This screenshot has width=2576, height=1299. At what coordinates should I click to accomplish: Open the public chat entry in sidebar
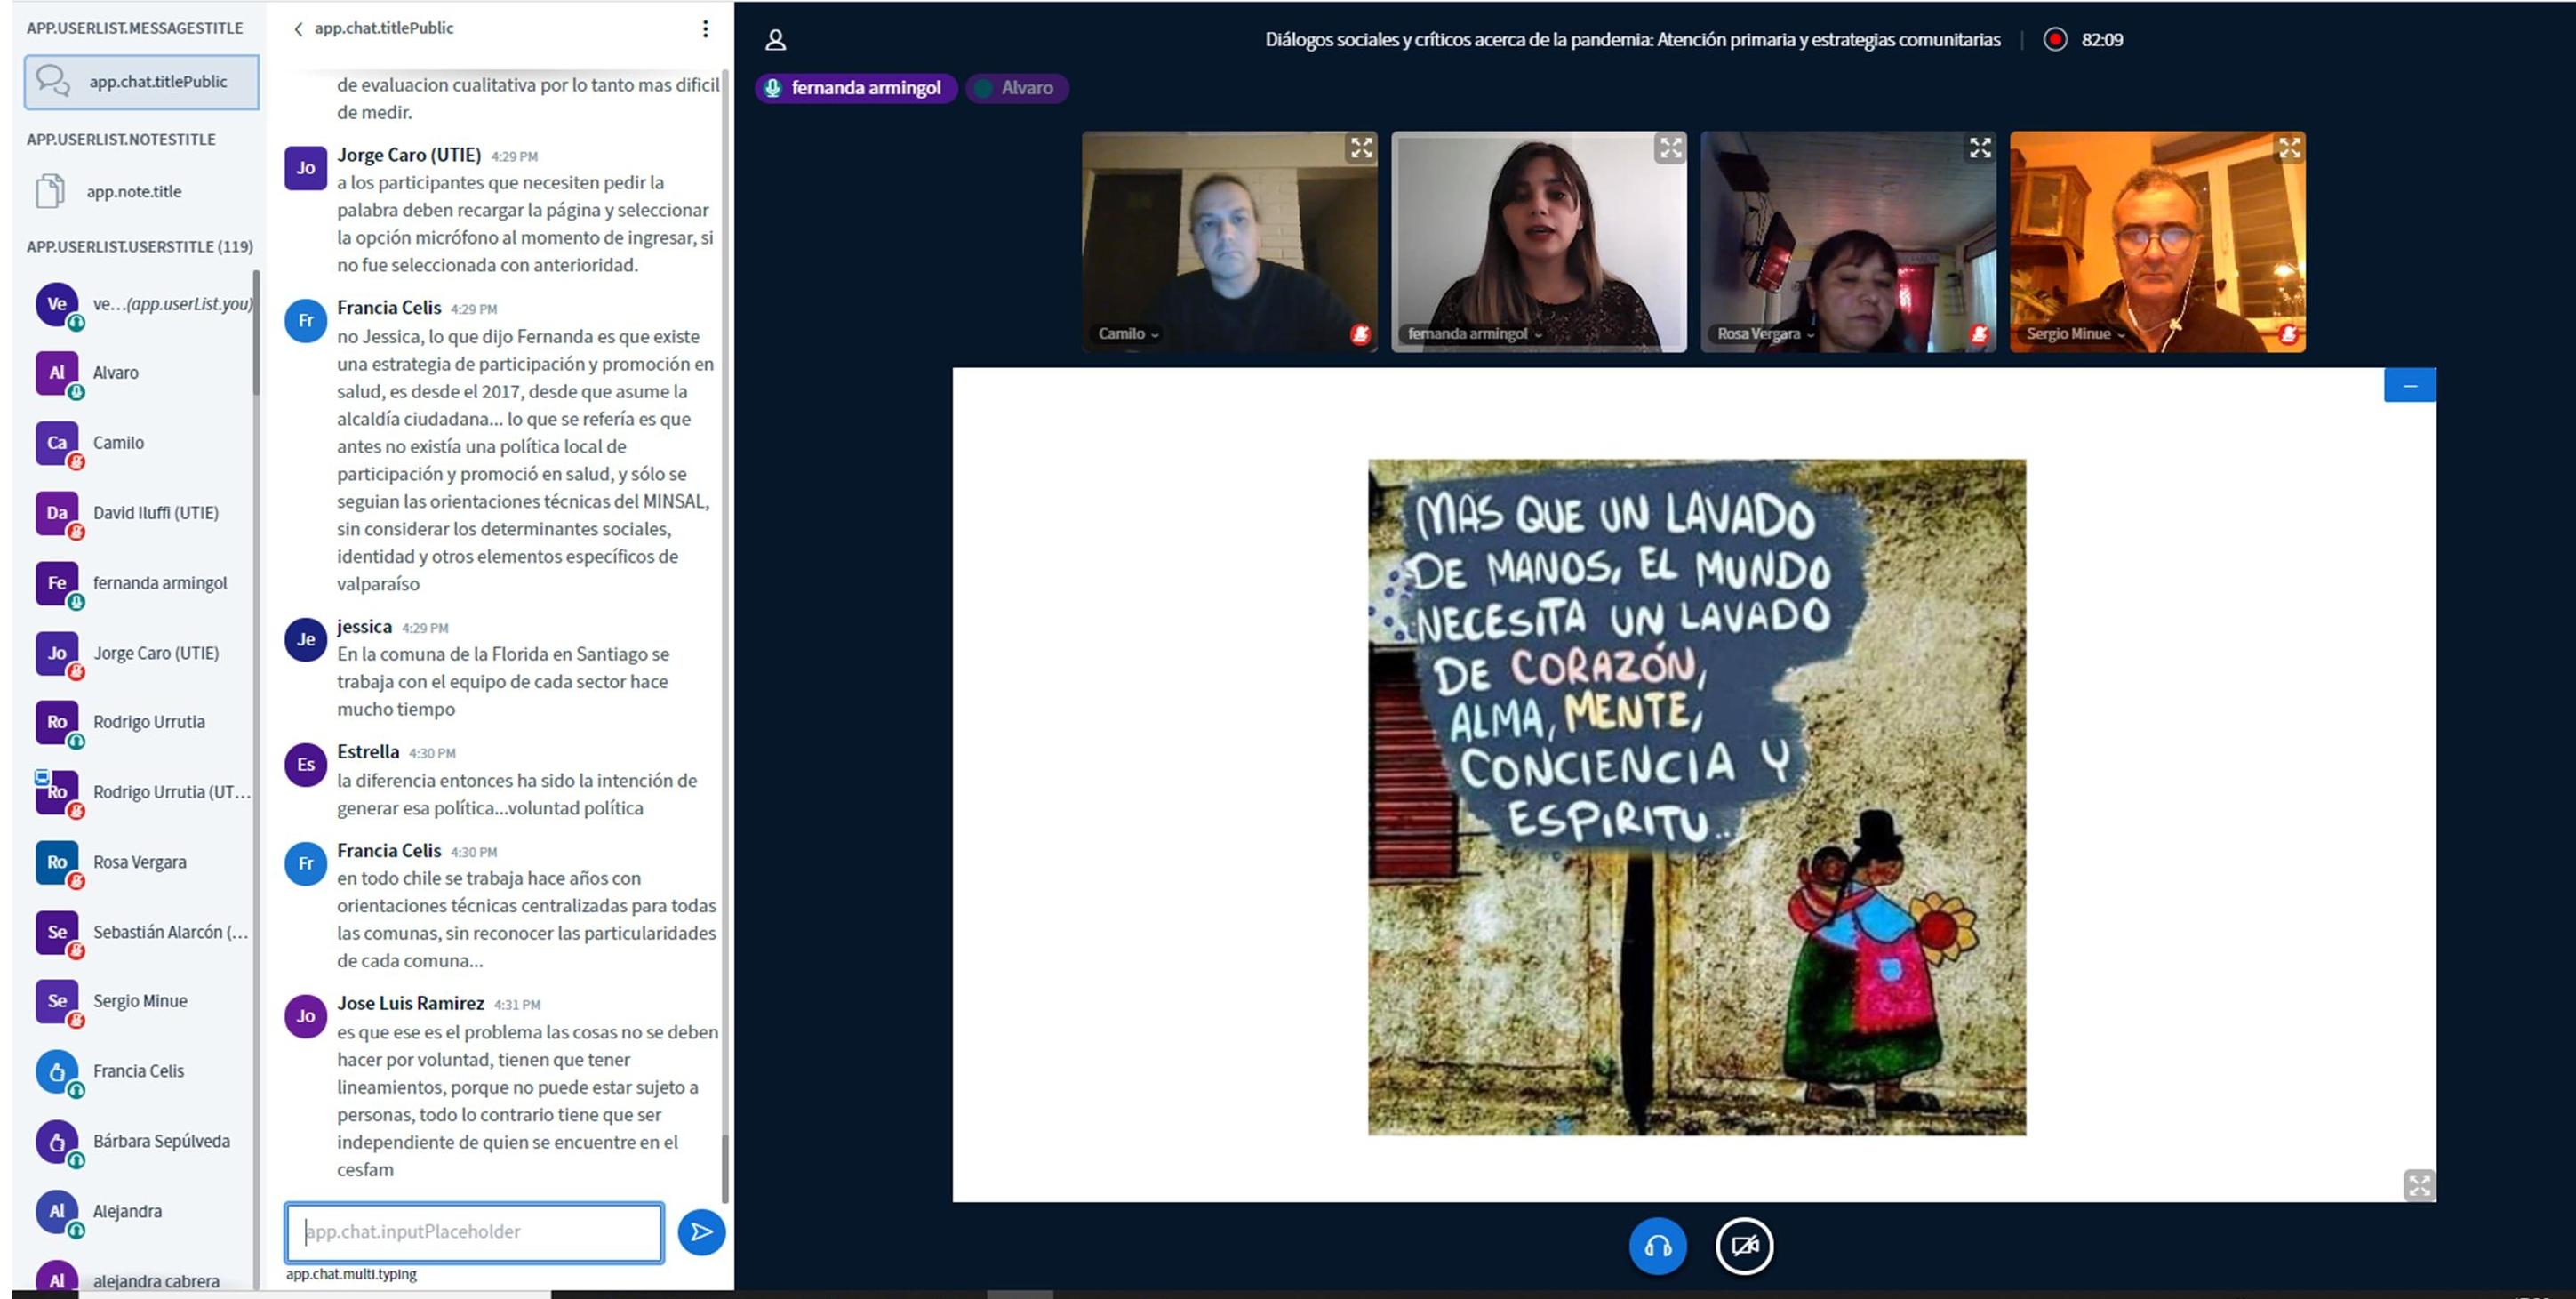tap(141, 82)
